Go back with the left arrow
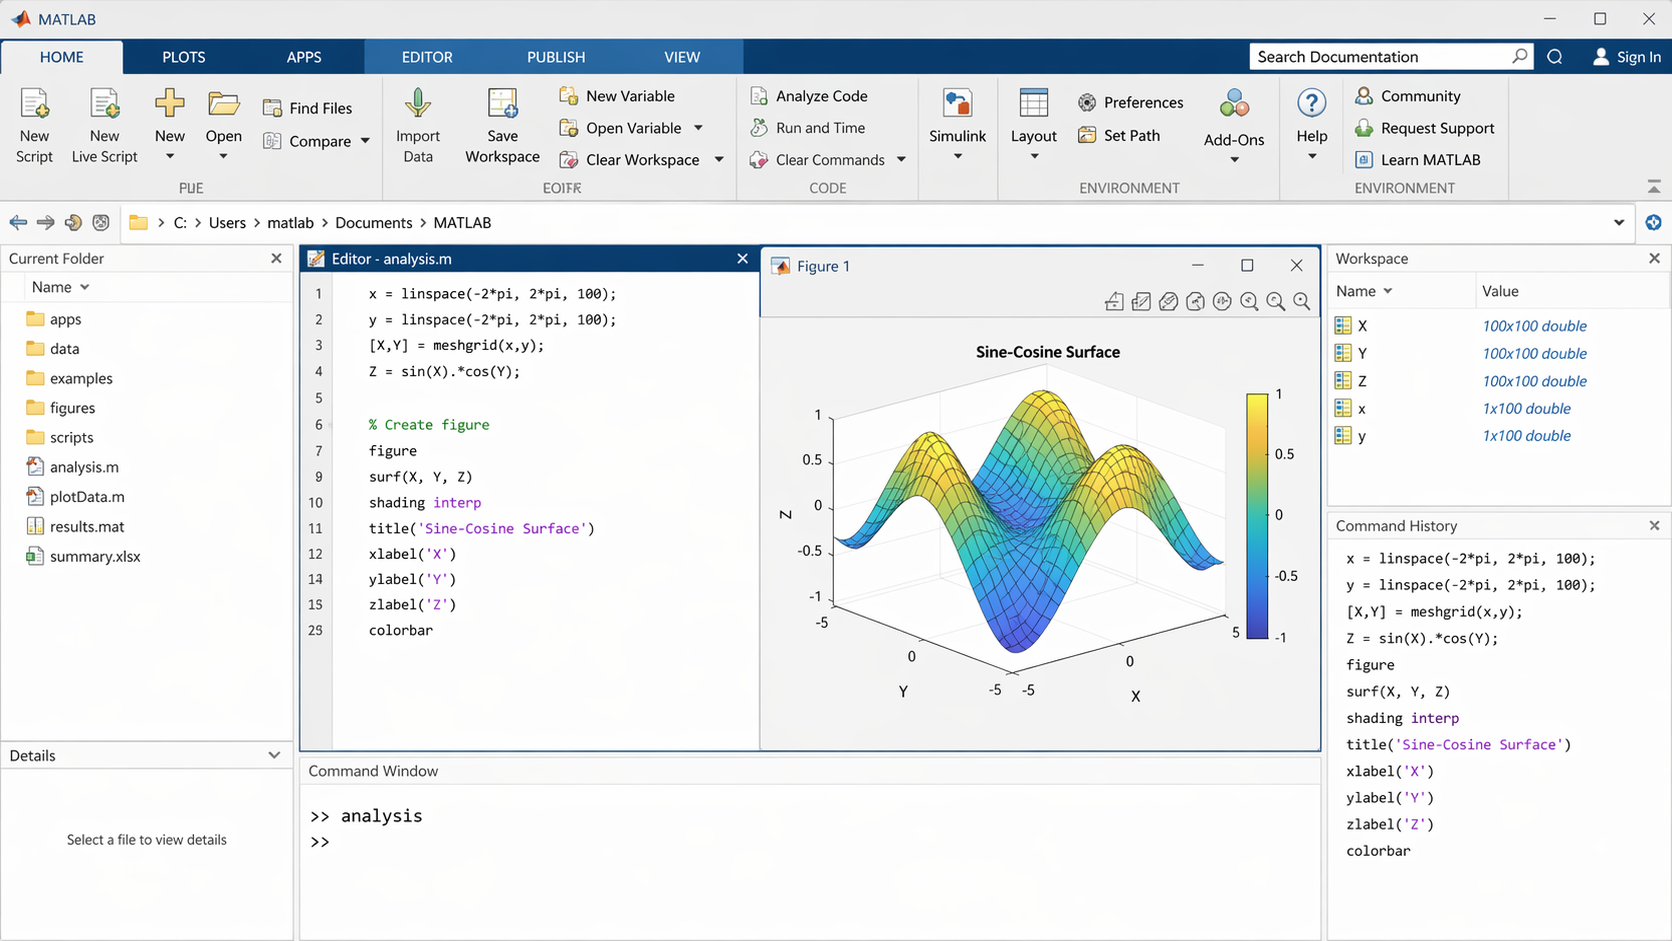Viewport: 1672px width, 941px height. click(x=18, y=223)
